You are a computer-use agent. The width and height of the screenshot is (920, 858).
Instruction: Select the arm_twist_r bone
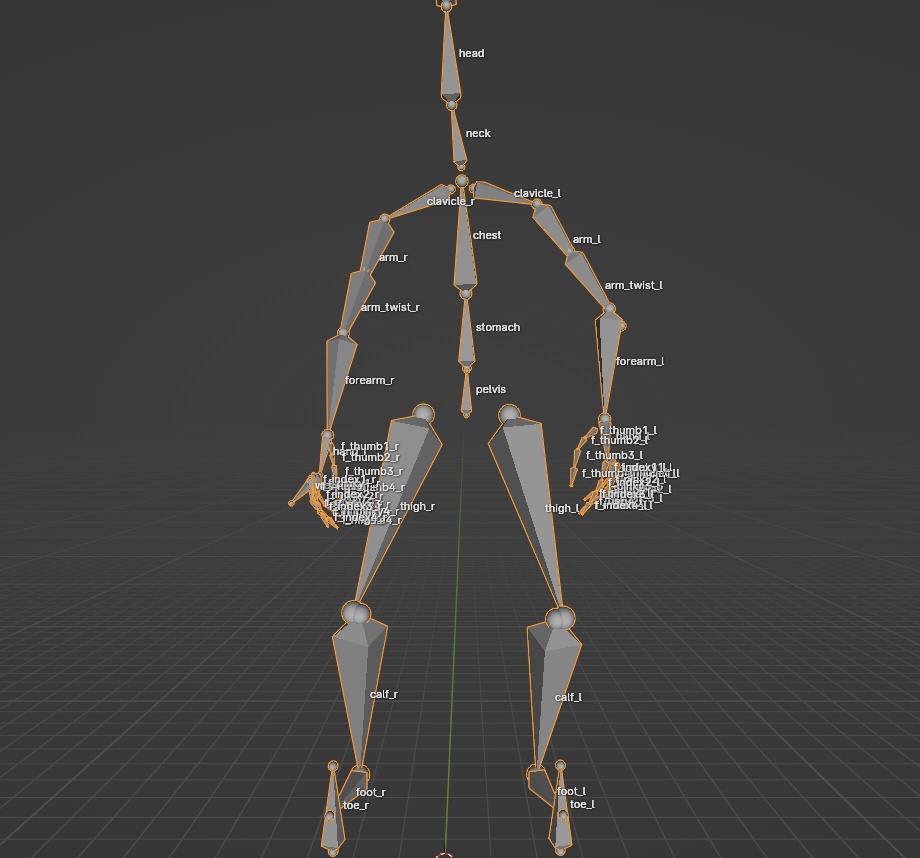coord(356,301)
